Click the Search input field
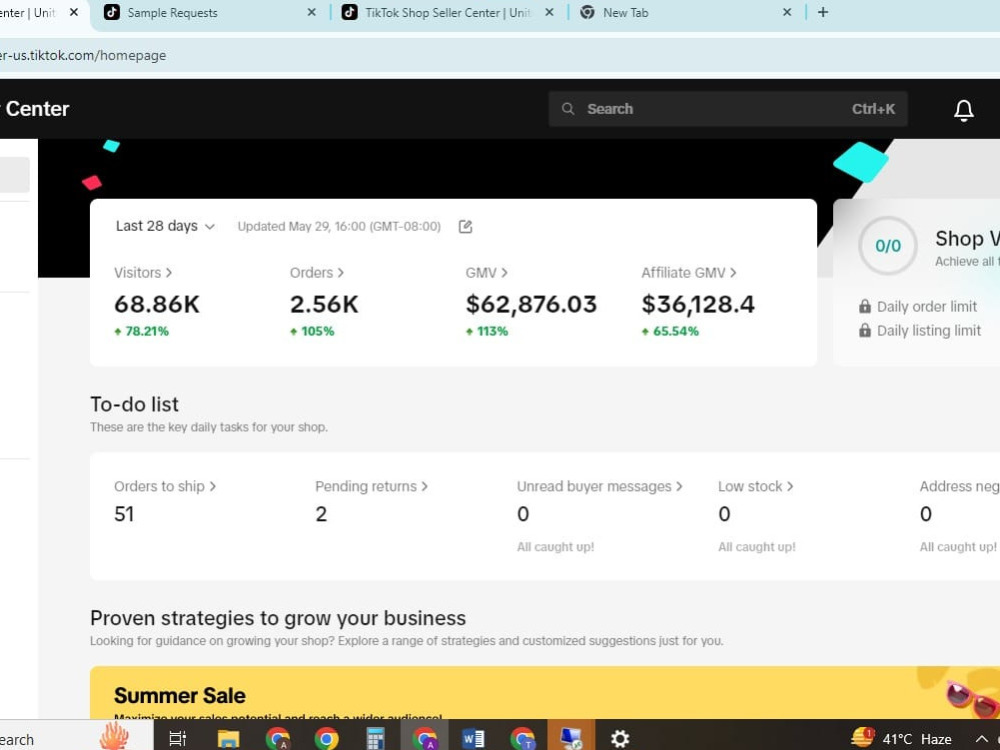 728,109
